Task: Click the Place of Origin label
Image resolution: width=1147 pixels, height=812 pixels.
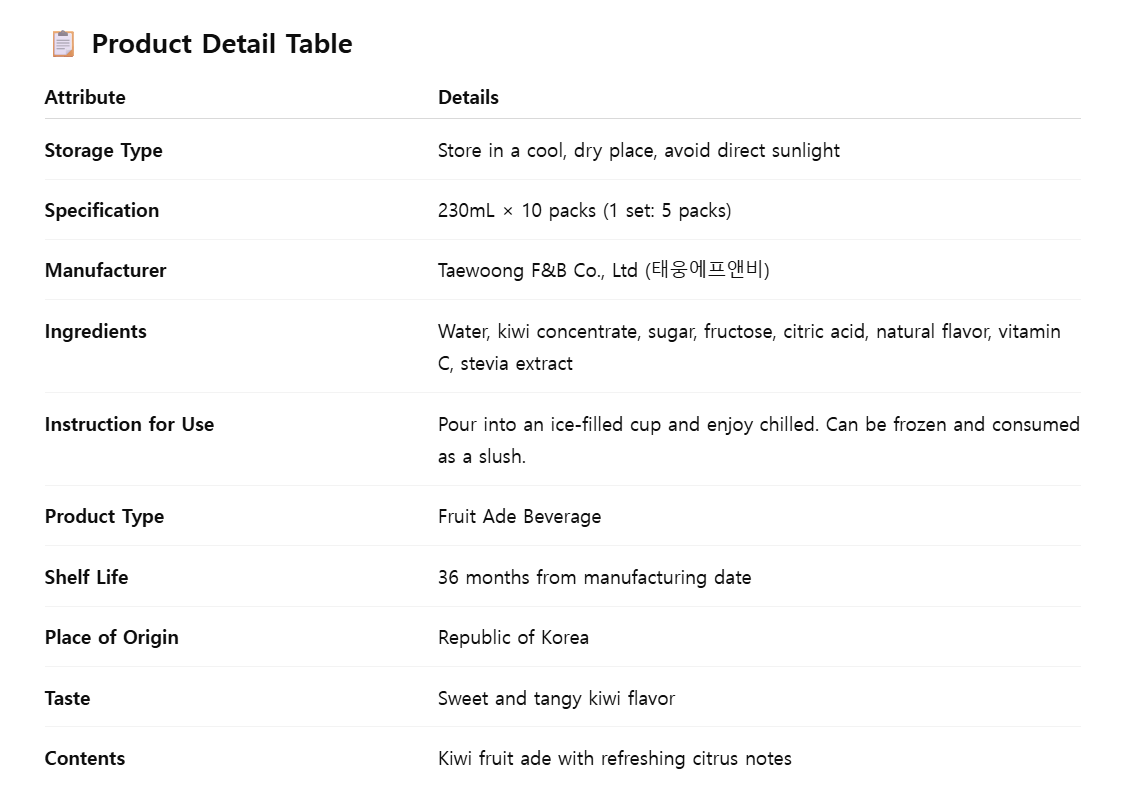Action: (x=111, y=637)
